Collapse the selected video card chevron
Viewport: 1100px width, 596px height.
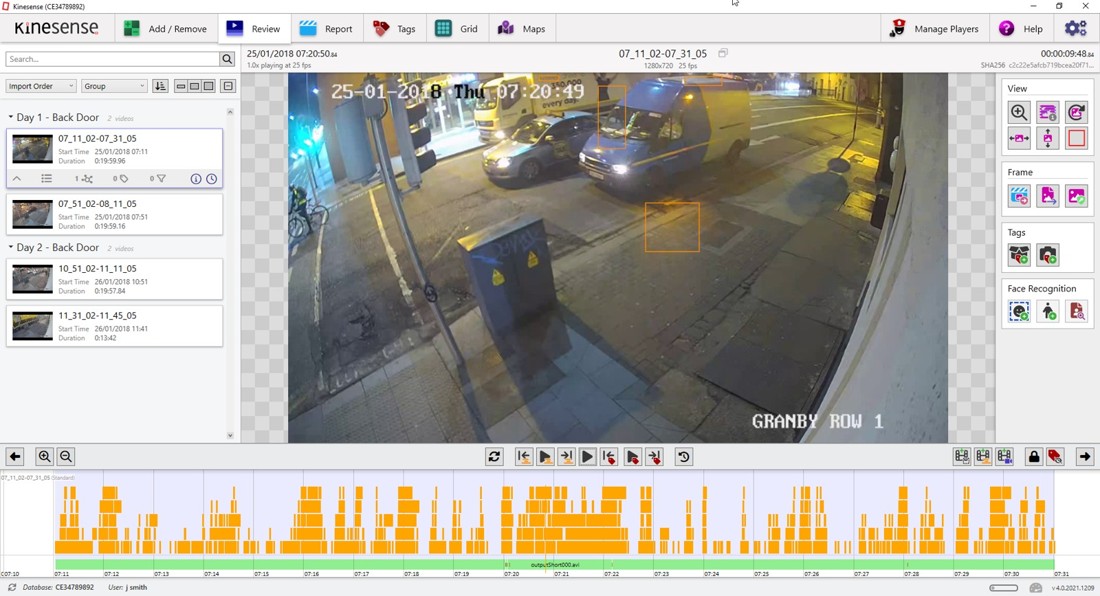click(x=17, y=179)
